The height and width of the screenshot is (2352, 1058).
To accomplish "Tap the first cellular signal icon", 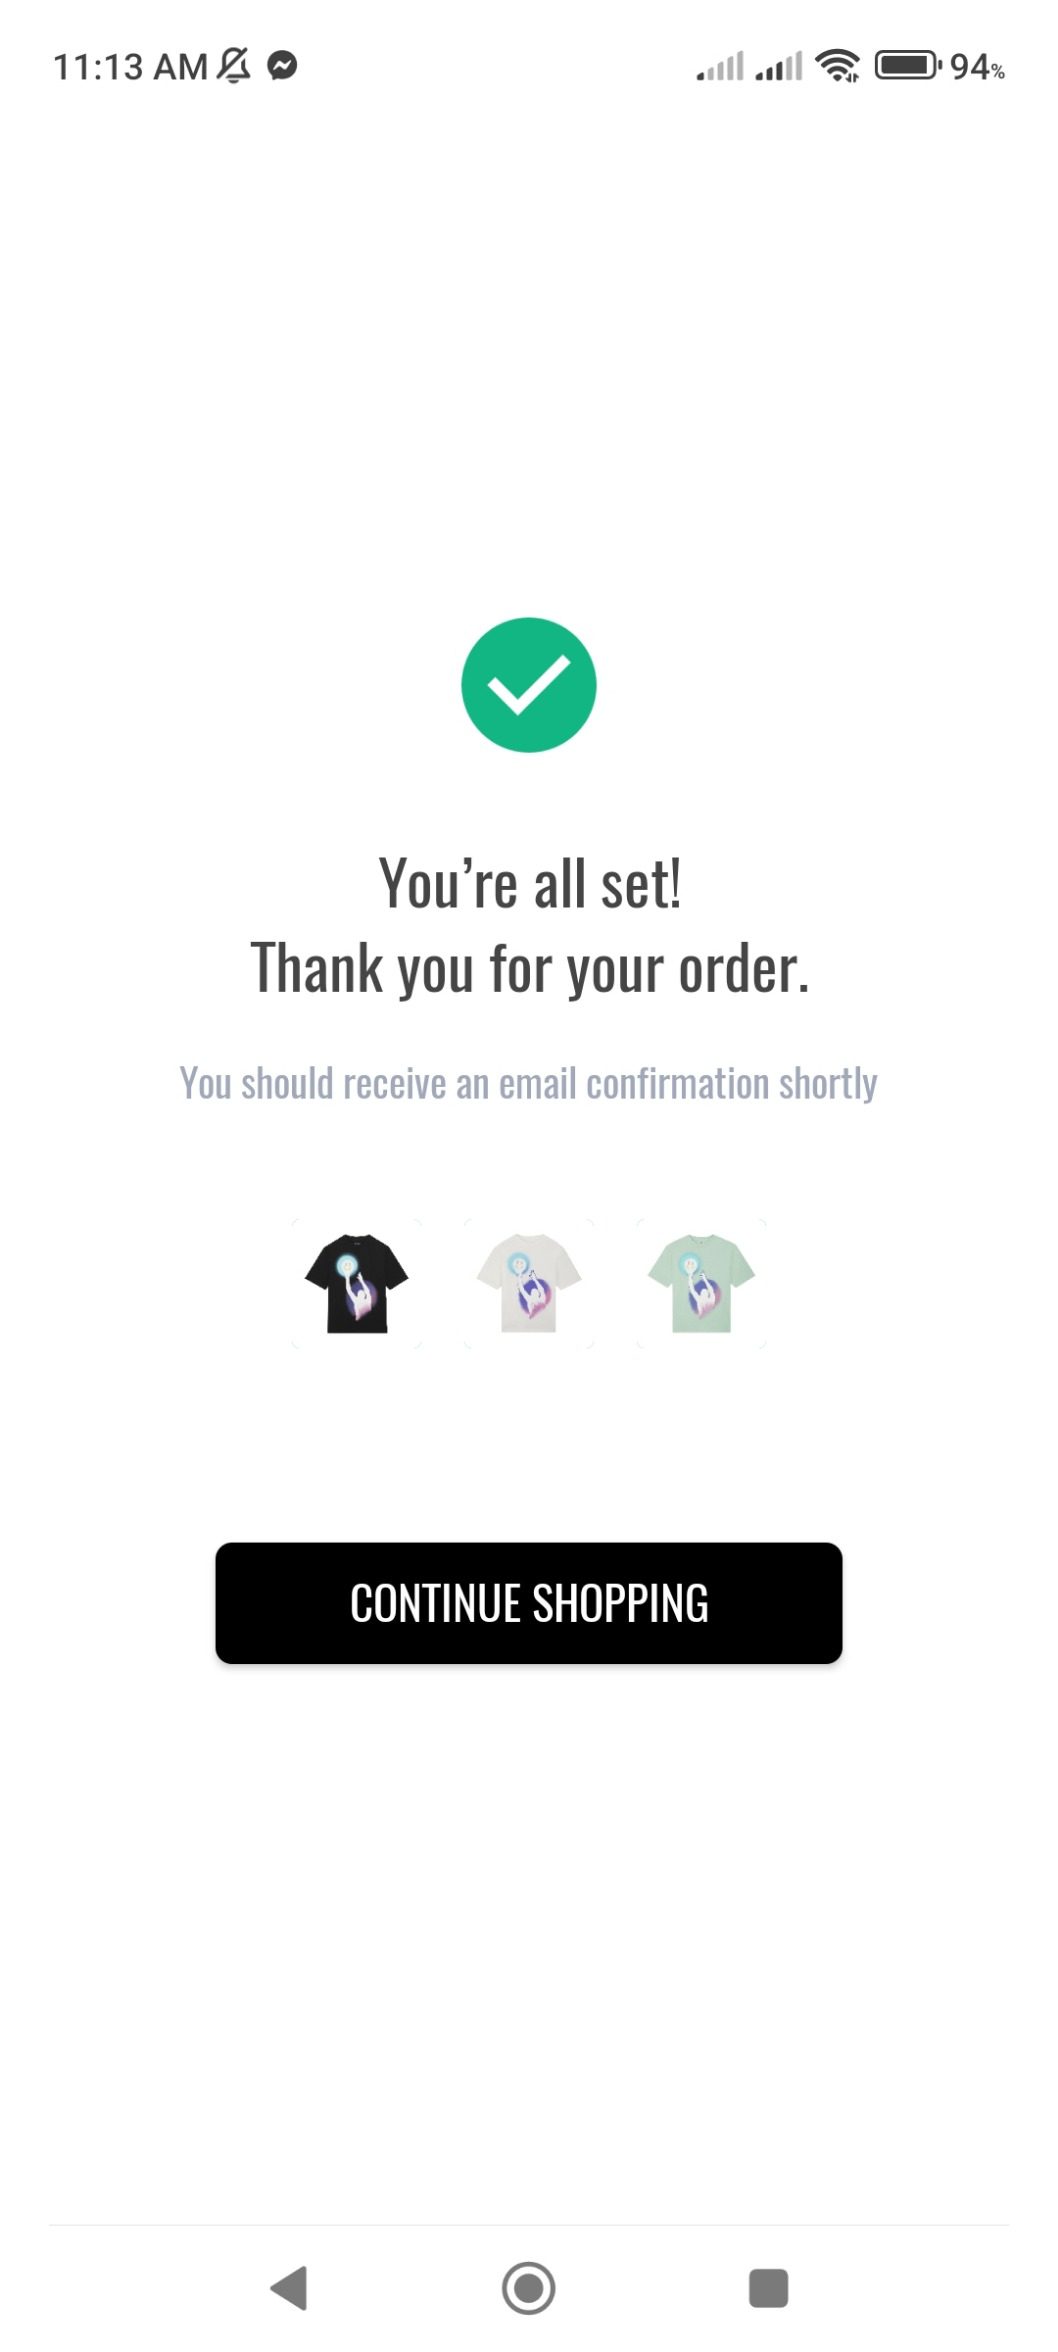I will (x=720, y=66).
